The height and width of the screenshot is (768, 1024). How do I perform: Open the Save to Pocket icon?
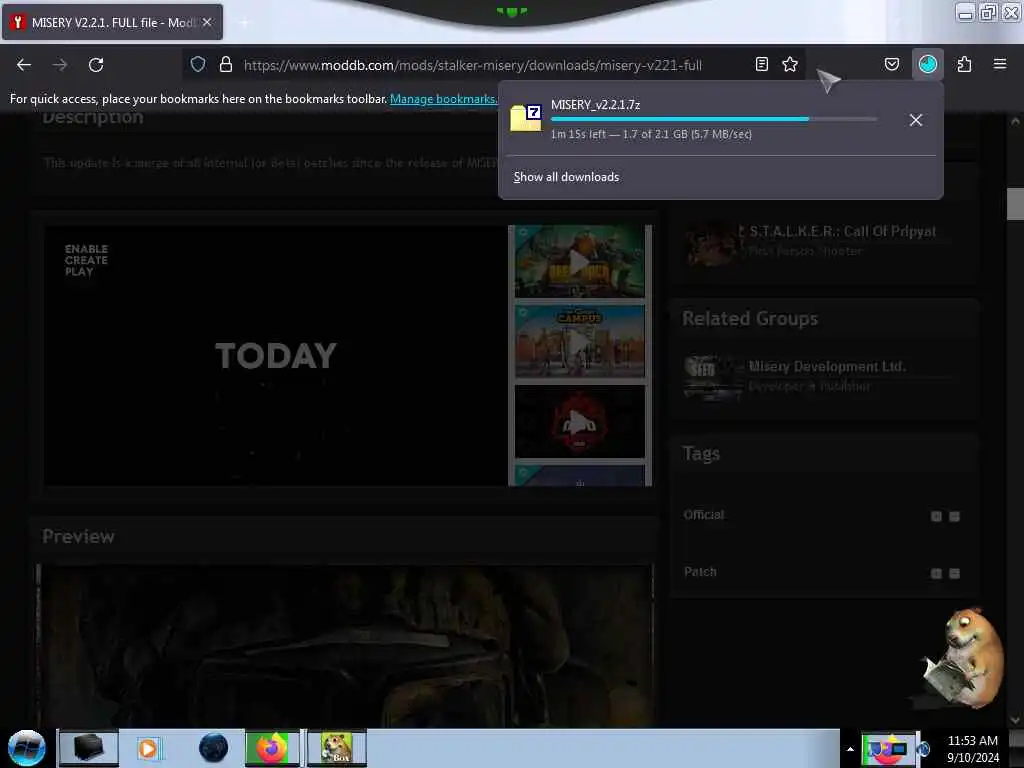pyautogui.click(x=891, y=64)
